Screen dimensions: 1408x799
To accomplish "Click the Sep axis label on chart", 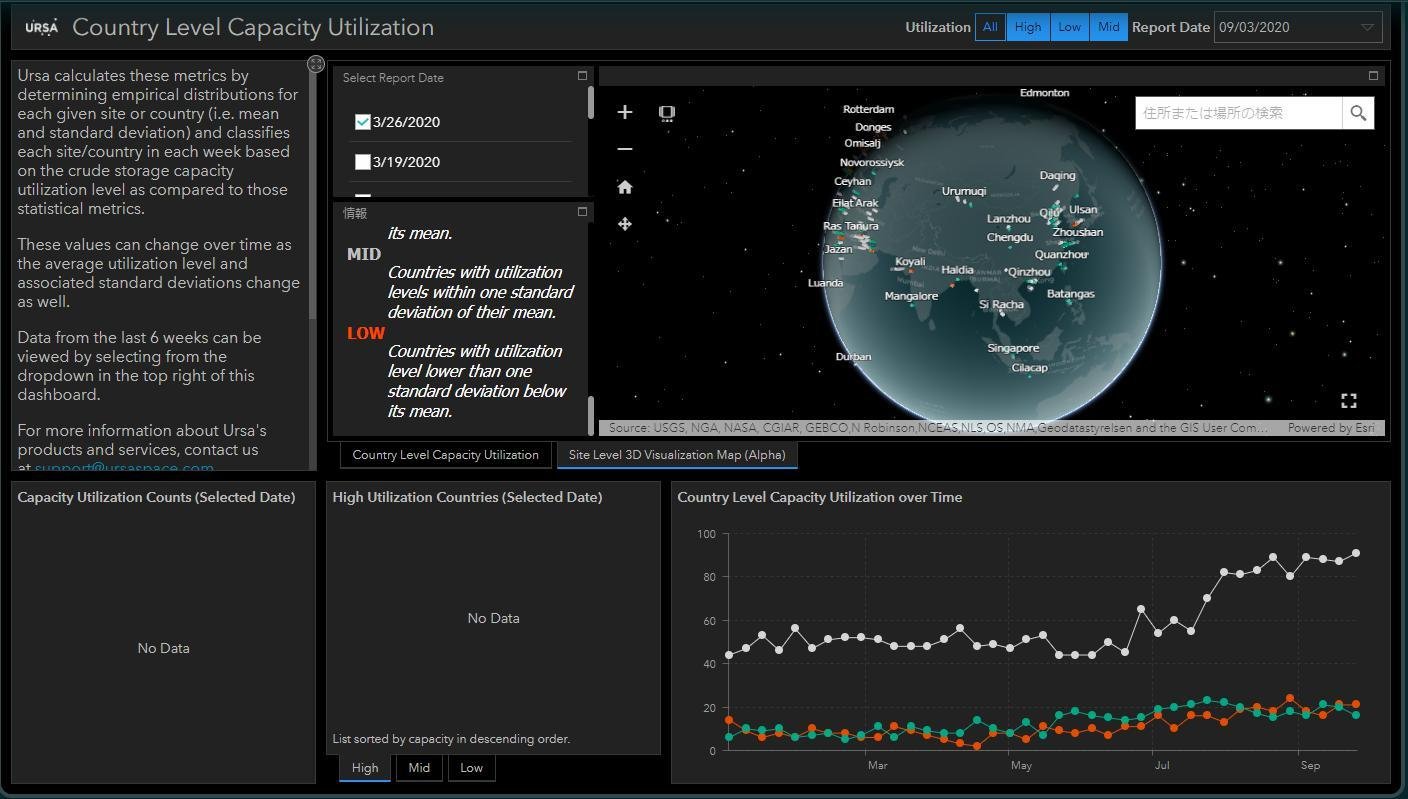I will tap(1310, 765).
